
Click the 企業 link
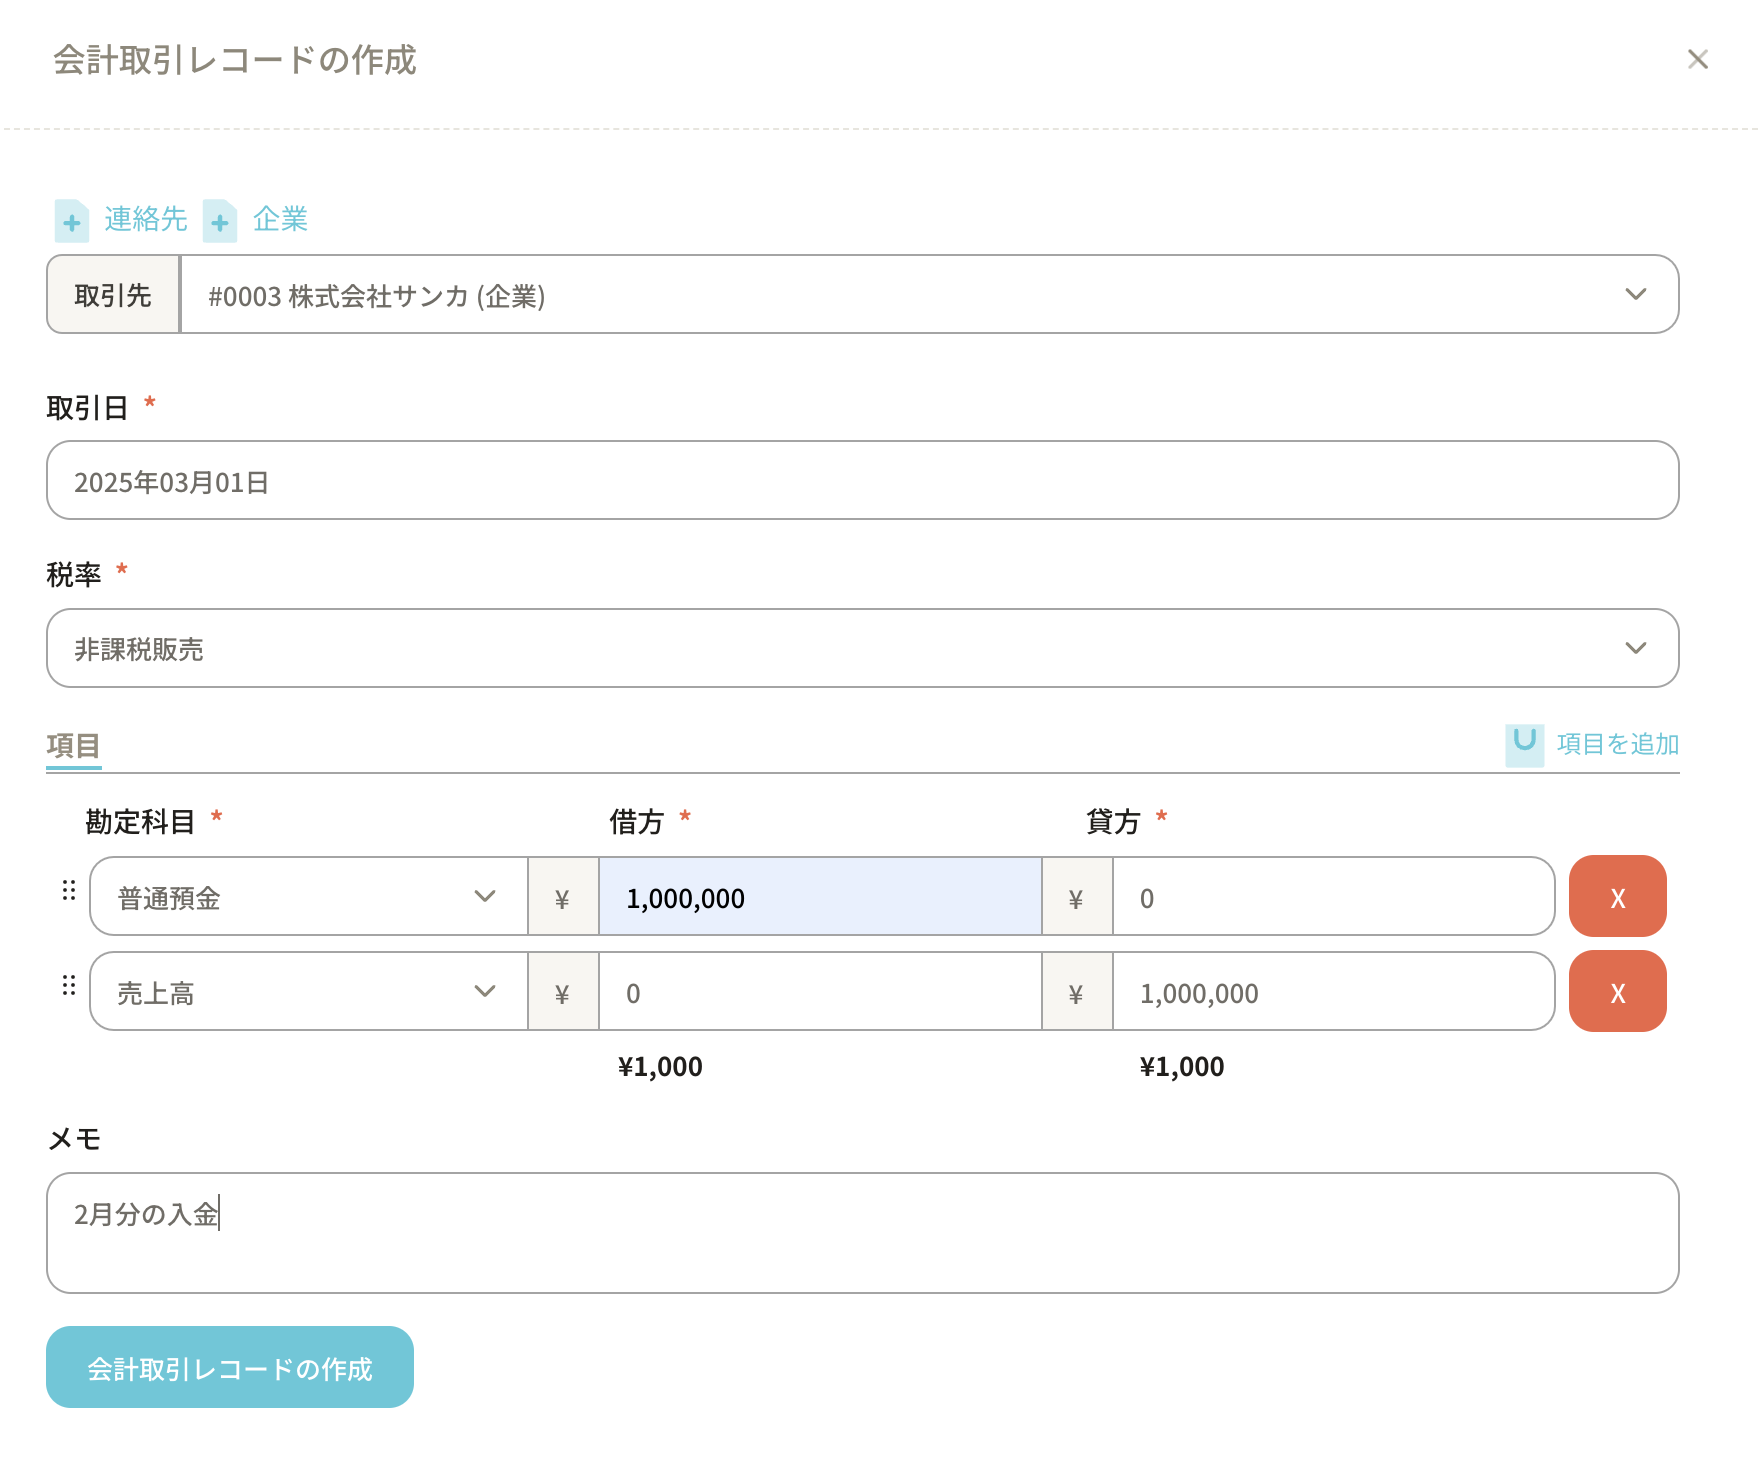pos(280,220)
